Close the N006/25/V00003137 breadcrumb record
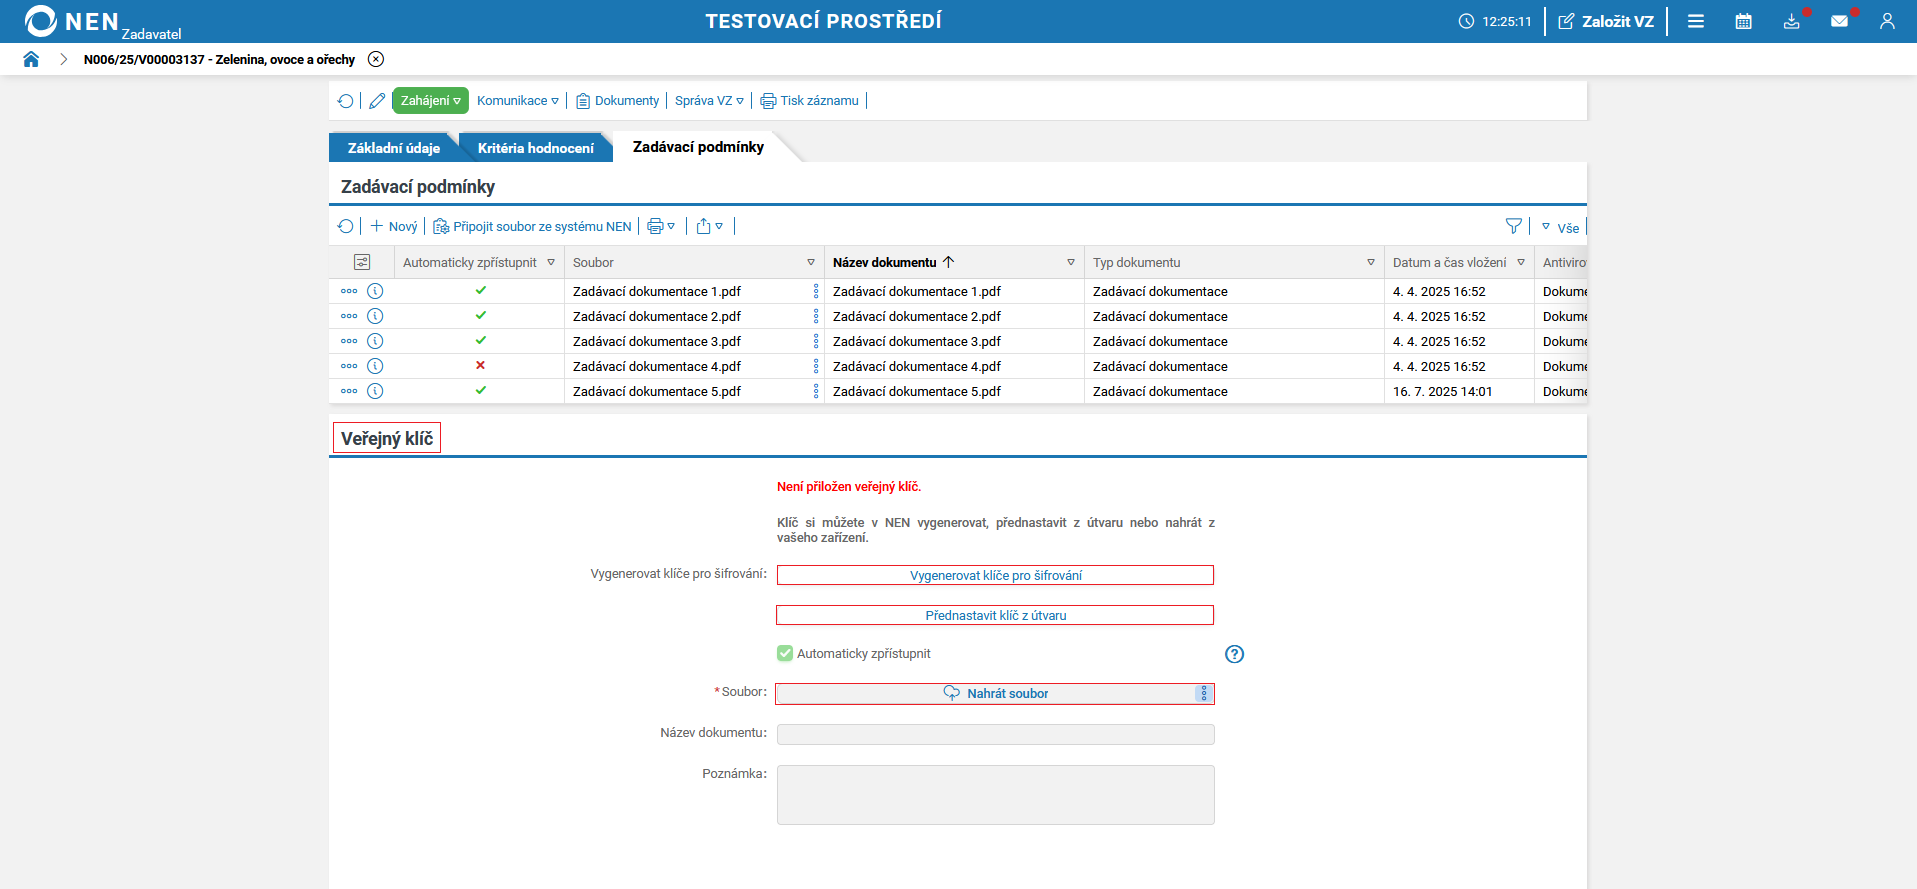Screen dimensions: 1917x889 [376, 59]
